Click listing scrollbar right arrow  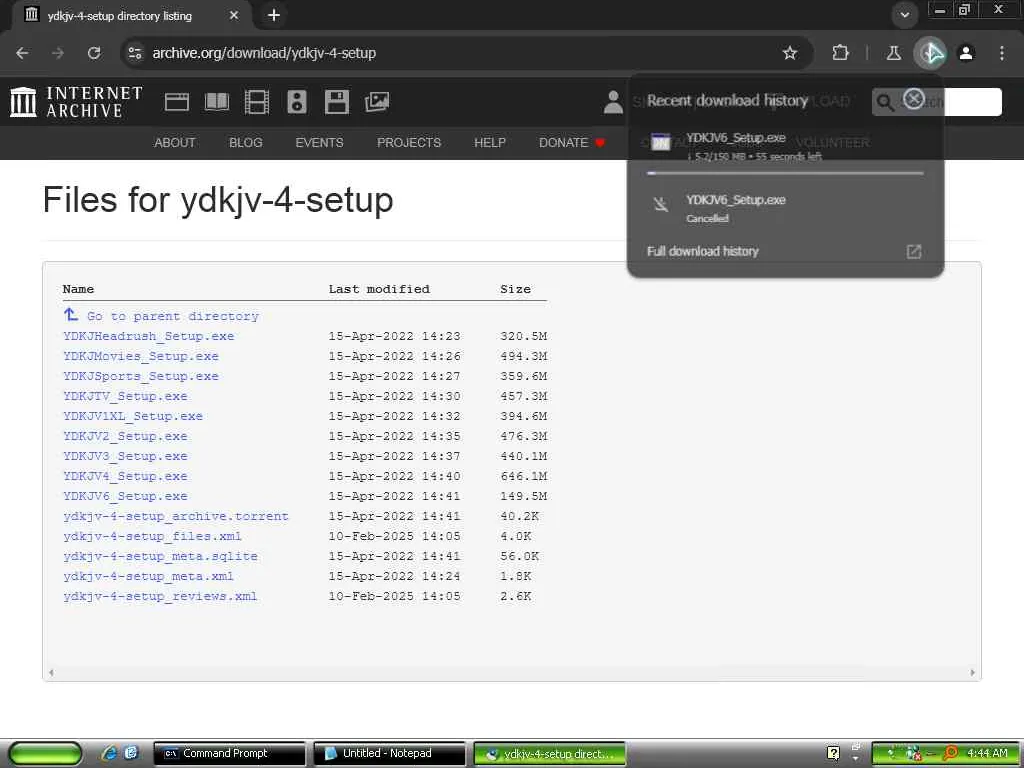coord(972,672)
